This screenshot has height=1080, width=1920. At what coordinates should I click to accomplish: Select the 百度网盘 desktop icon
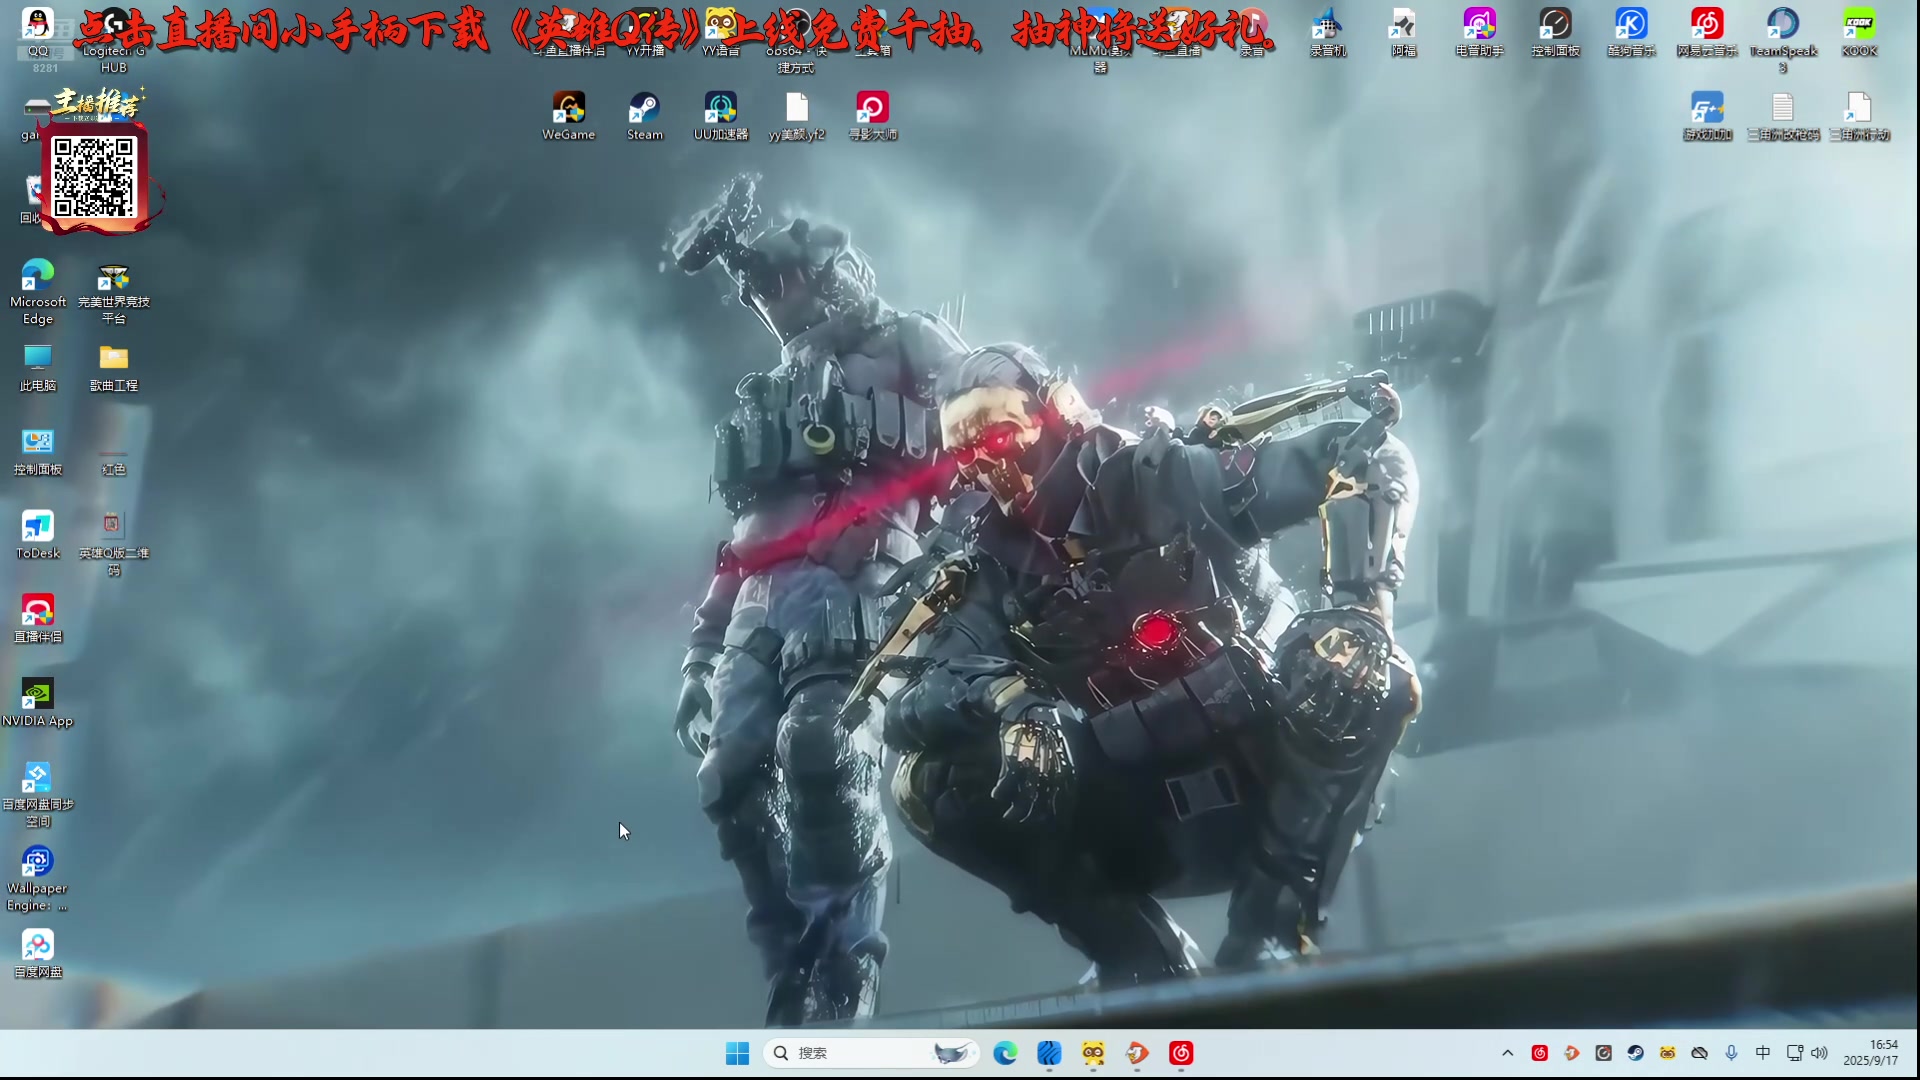38,954
